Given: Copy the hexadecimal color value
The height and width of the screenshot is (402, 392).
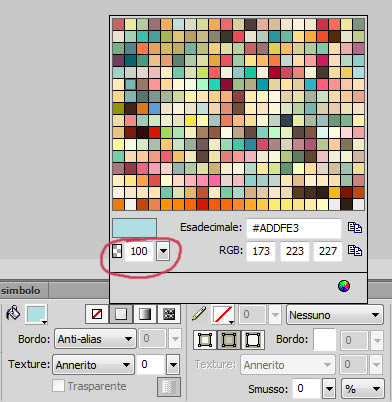Looking at the screenshot, I should (355, 228).
